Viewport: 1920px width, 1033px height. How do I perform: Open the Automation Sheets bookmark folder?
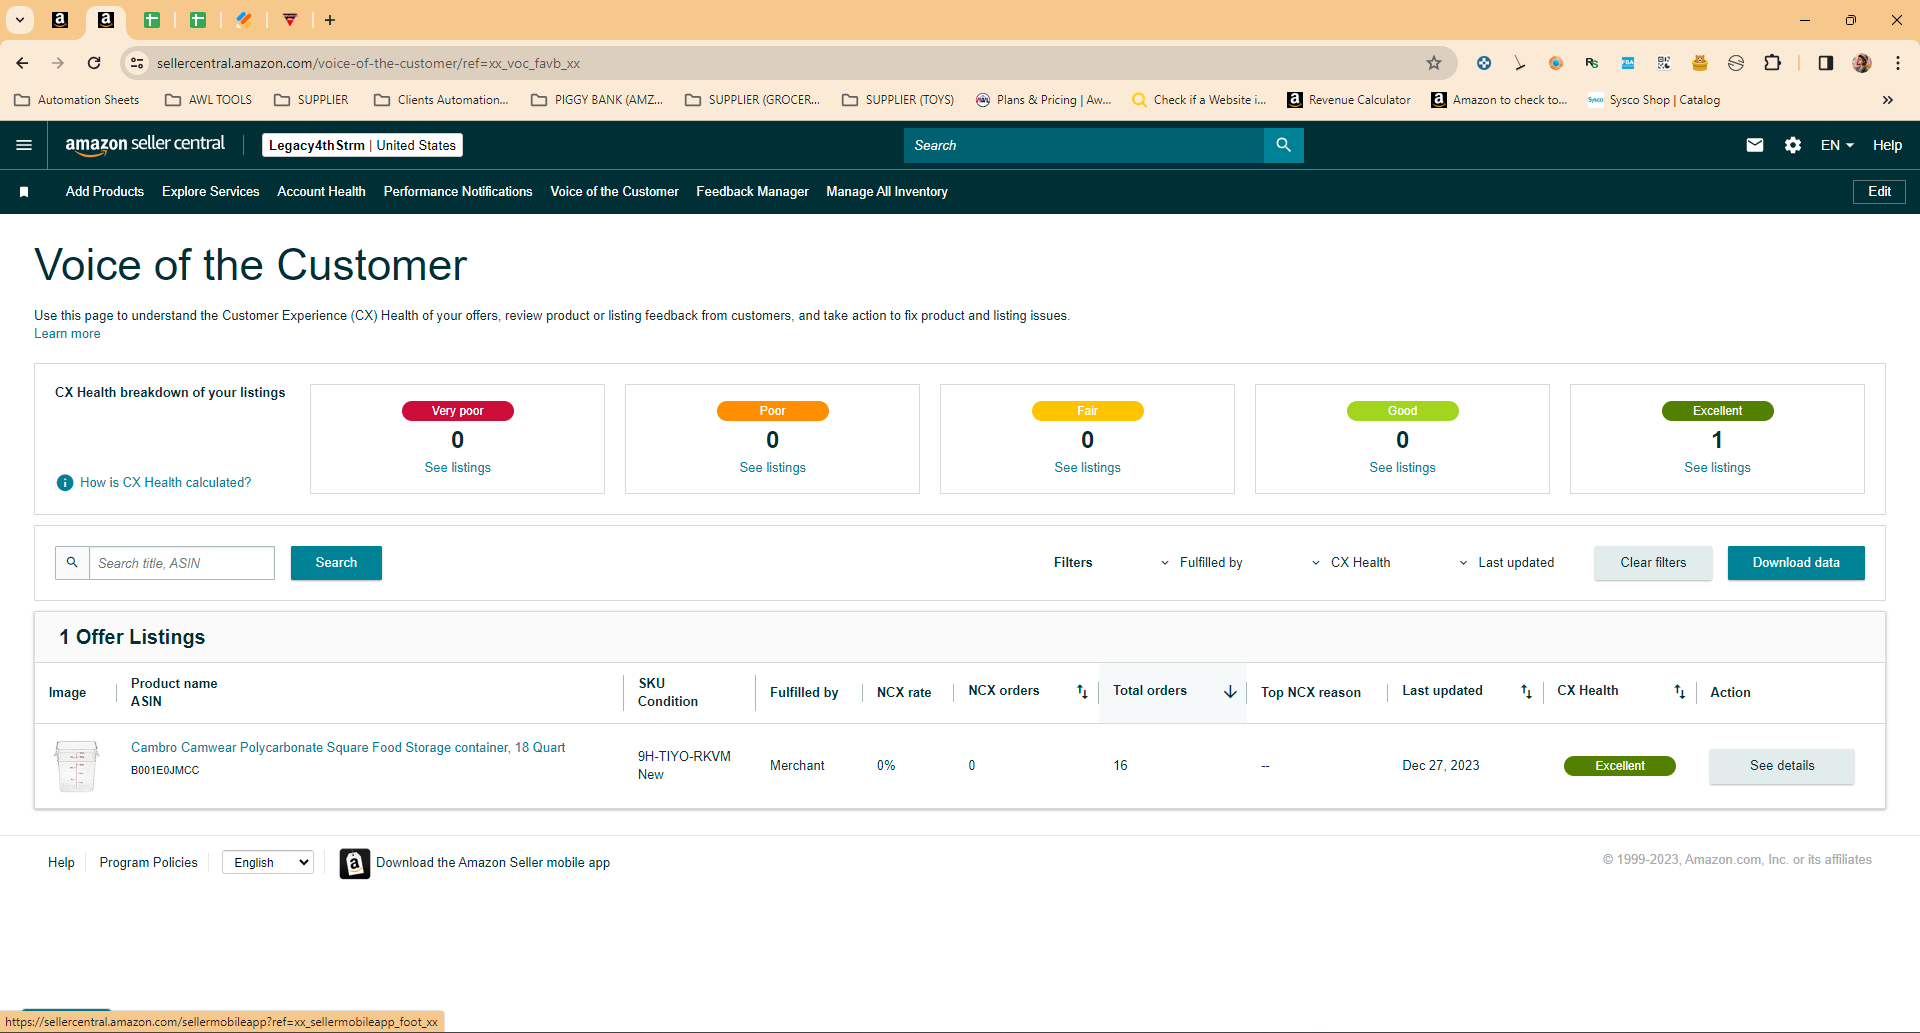[x=77, y=100]
